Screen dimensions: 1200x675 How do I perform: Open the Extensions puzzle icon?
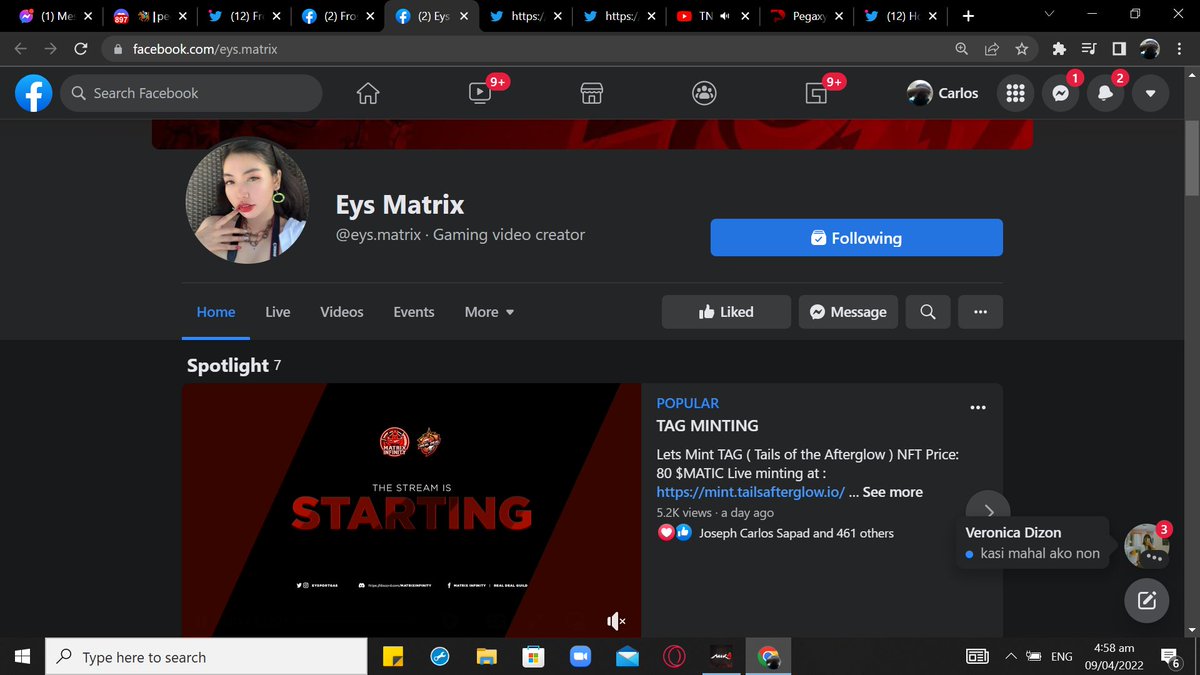(x=1060, y=48)
